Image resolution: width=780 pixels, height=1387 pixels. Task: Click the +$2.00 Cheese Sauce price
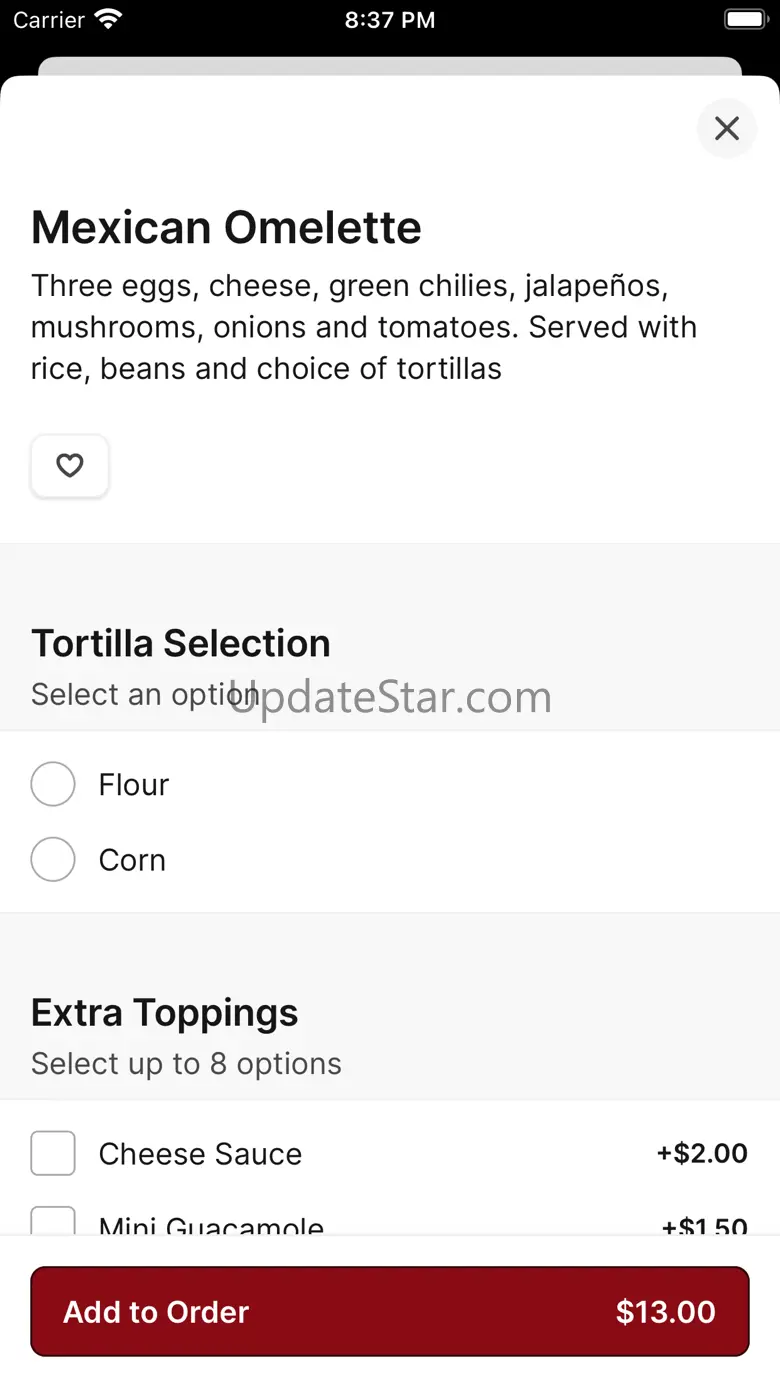pos(702,1153)
